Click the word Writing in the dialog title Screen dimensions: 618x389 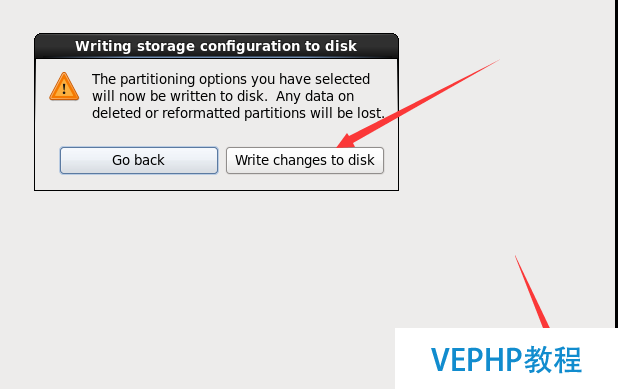coord(103,46)
